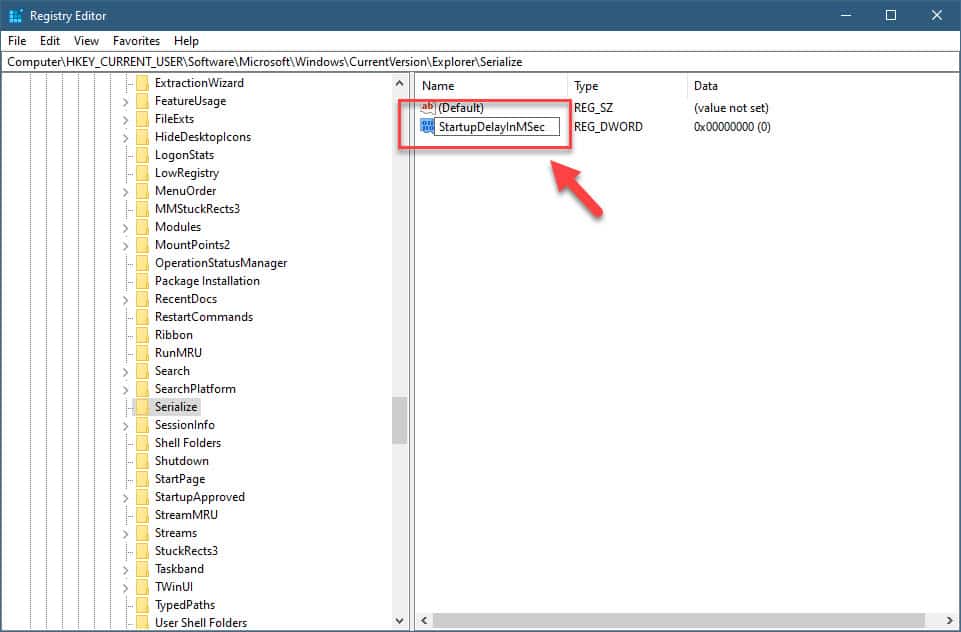The image size is (961, 632).
Task: Open the Help menu
Action: click(x=186, y=40)
